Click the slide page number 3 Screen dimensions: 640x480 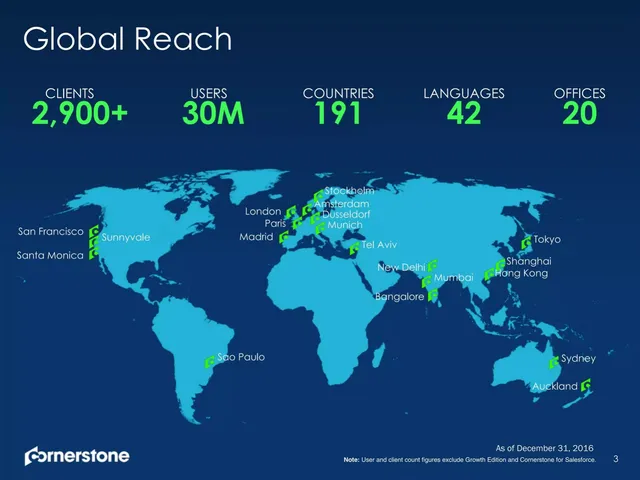616,459
